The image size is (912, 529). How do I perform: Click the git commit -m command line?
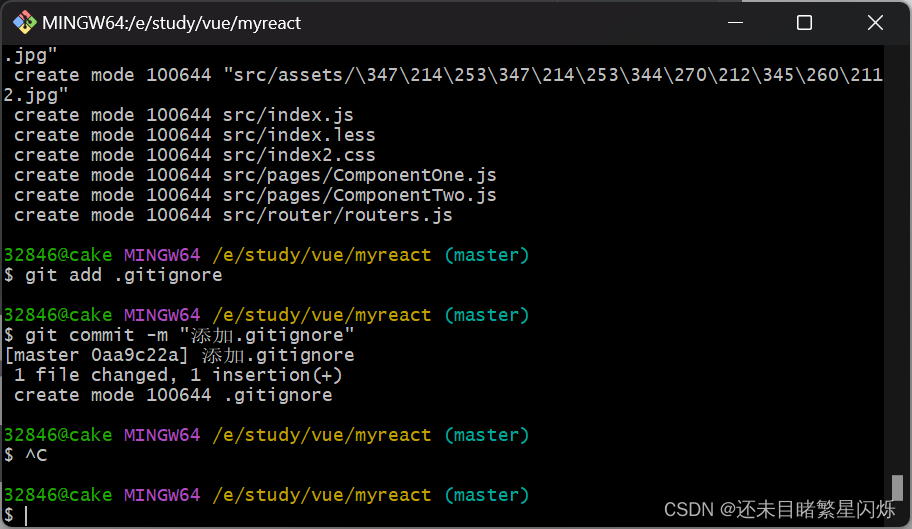[x=179, y=335]
